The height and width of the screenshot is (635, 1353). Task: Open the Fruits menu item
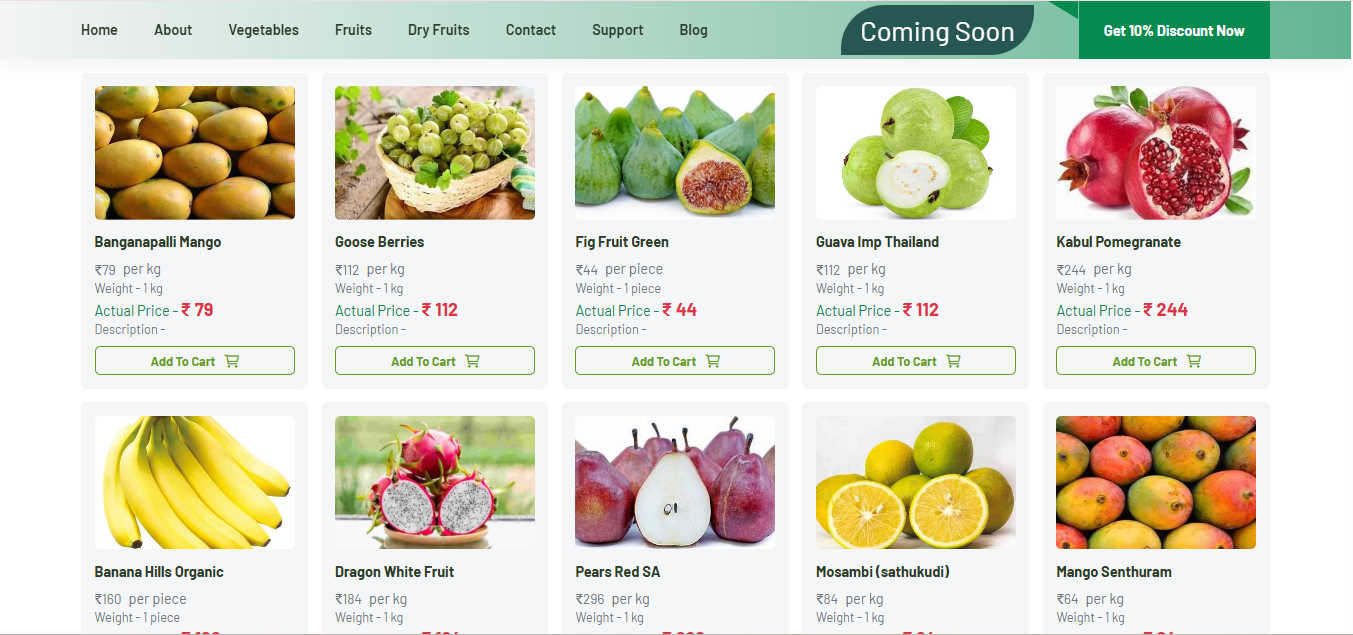coord(353,30)
